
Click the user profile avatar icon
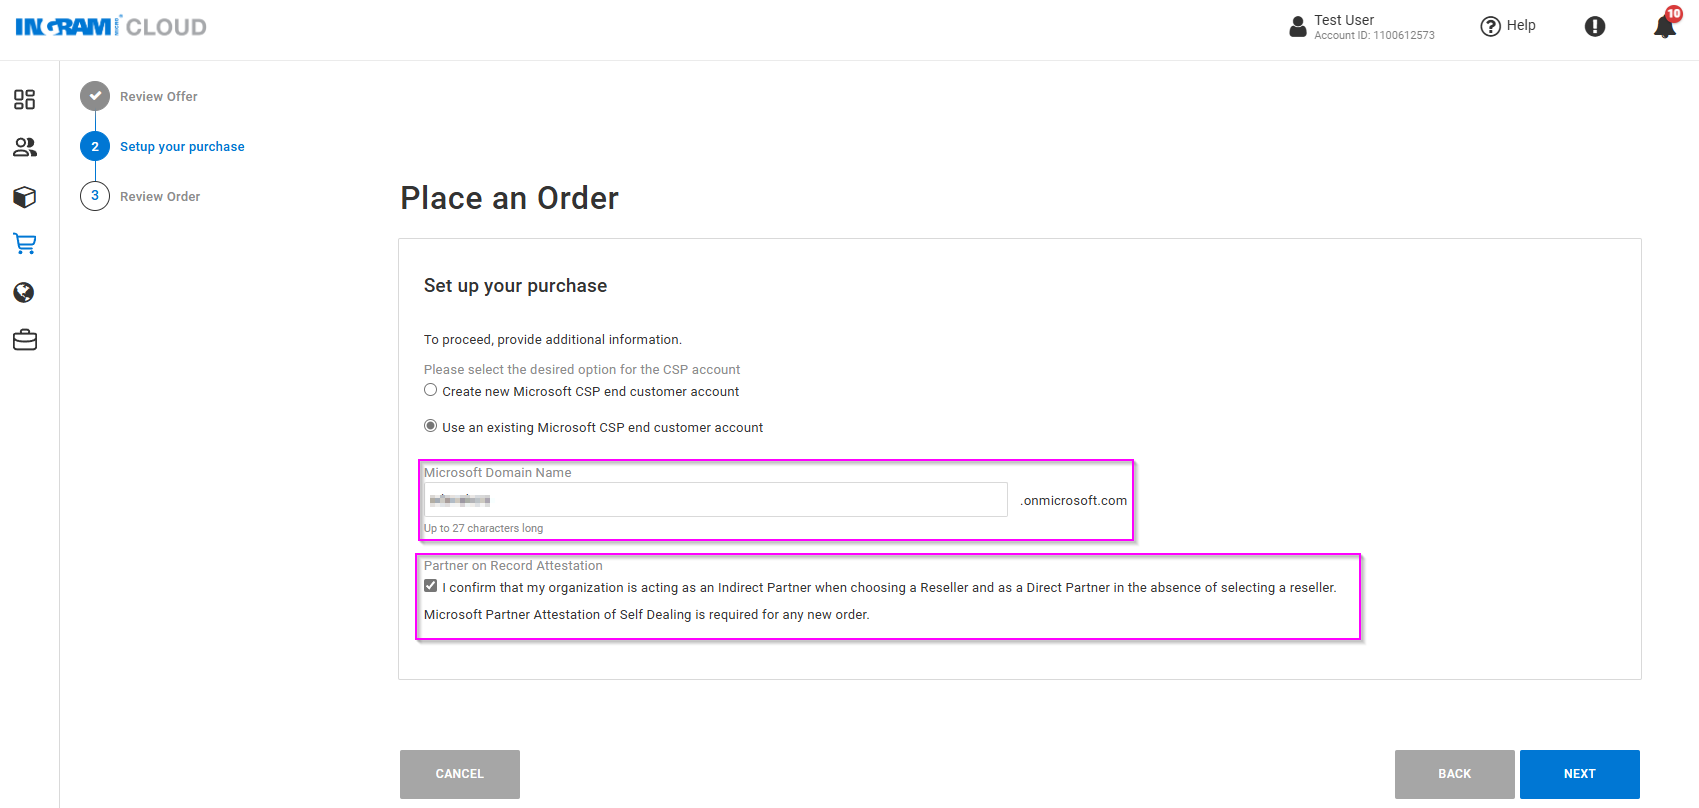pyautogui.click(x=1298, y=27)
